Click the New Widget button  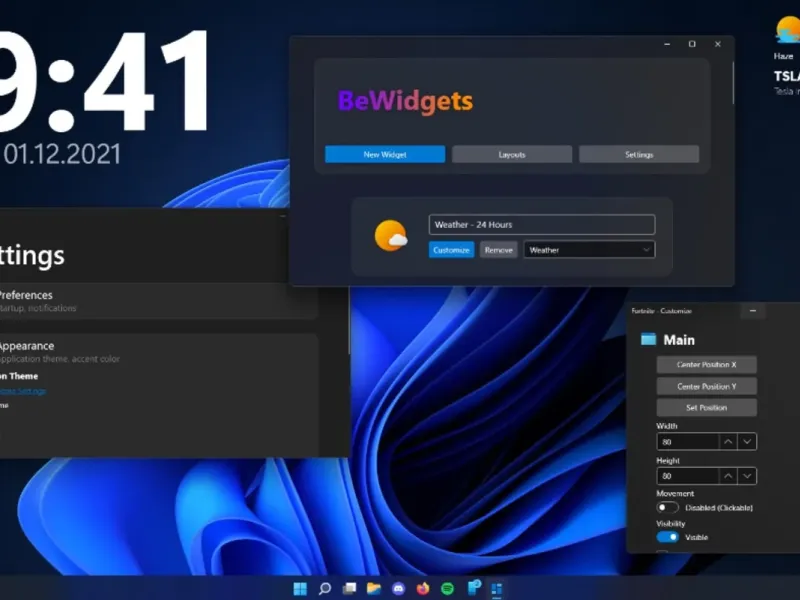385,154
